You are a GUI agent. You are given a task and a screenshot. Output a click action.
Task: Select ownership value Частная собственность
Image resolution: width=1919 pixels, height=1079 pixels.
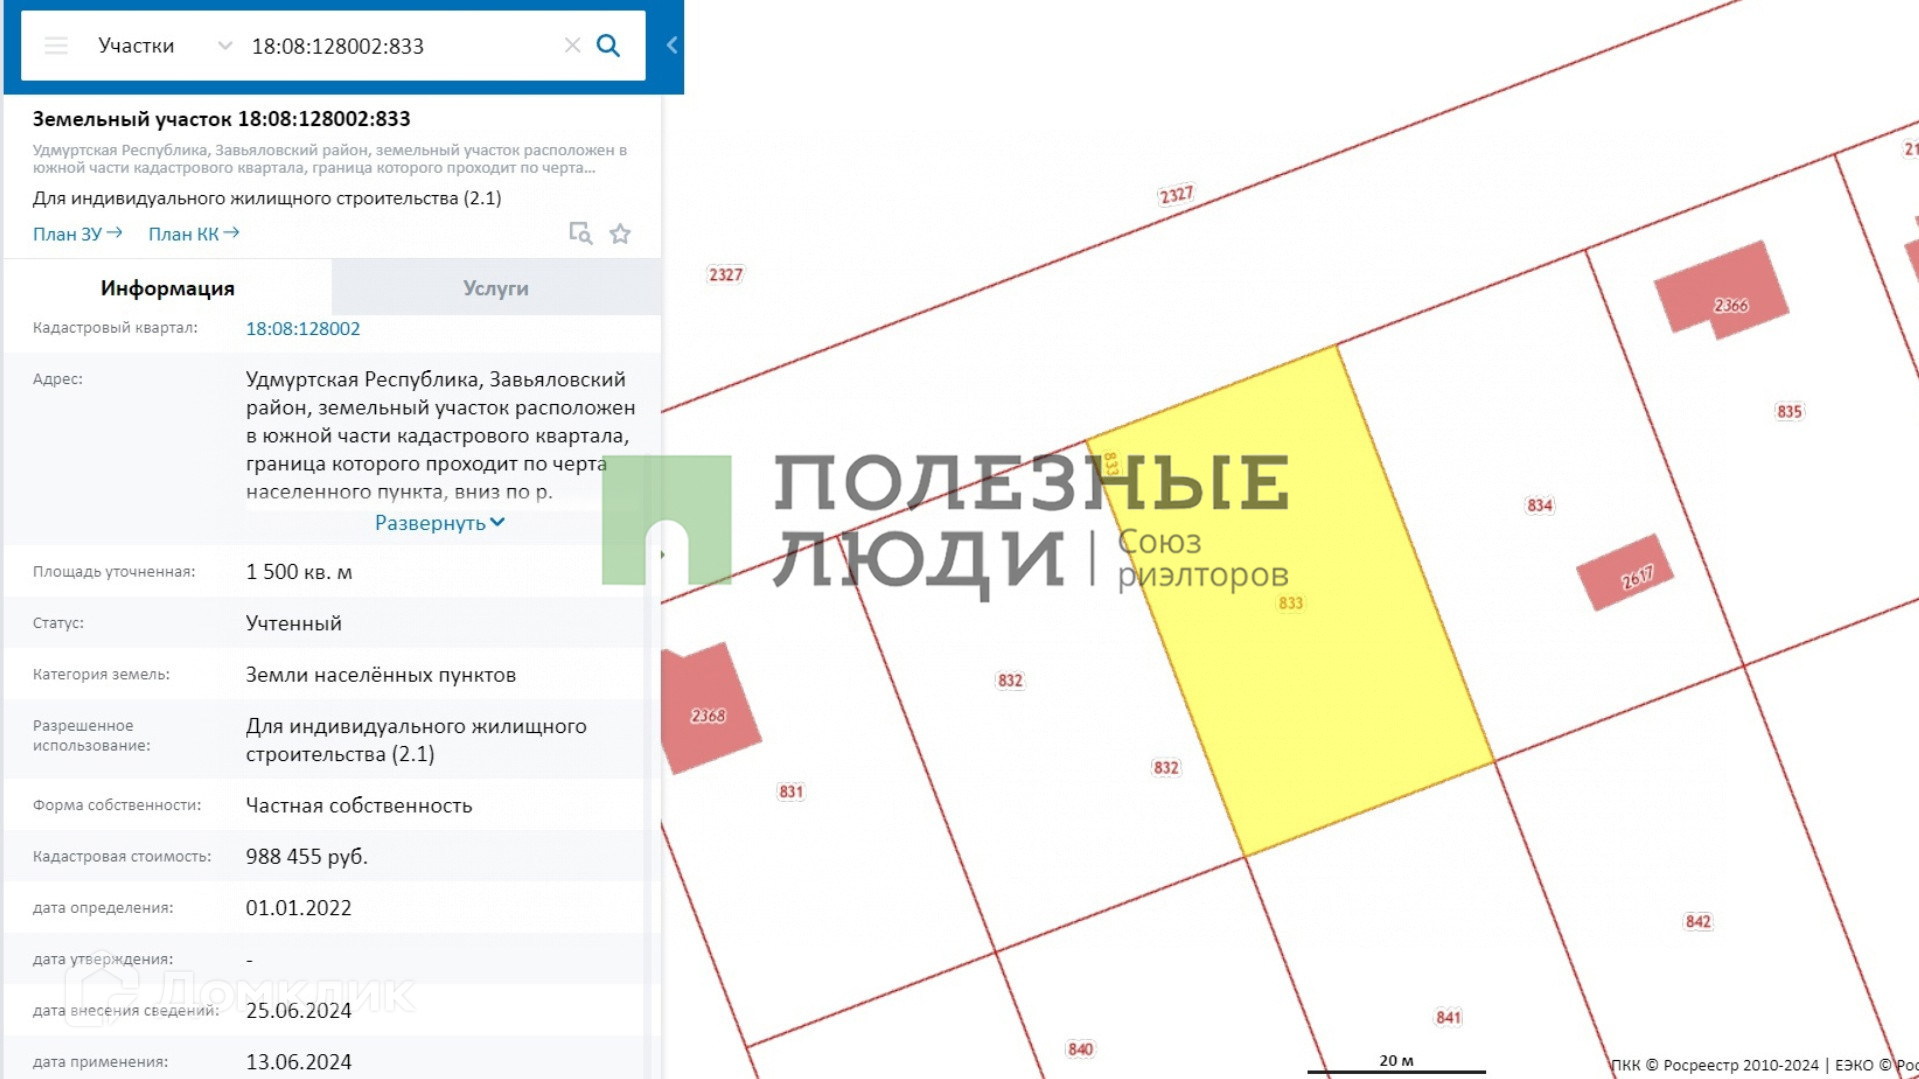click(359, 806)
